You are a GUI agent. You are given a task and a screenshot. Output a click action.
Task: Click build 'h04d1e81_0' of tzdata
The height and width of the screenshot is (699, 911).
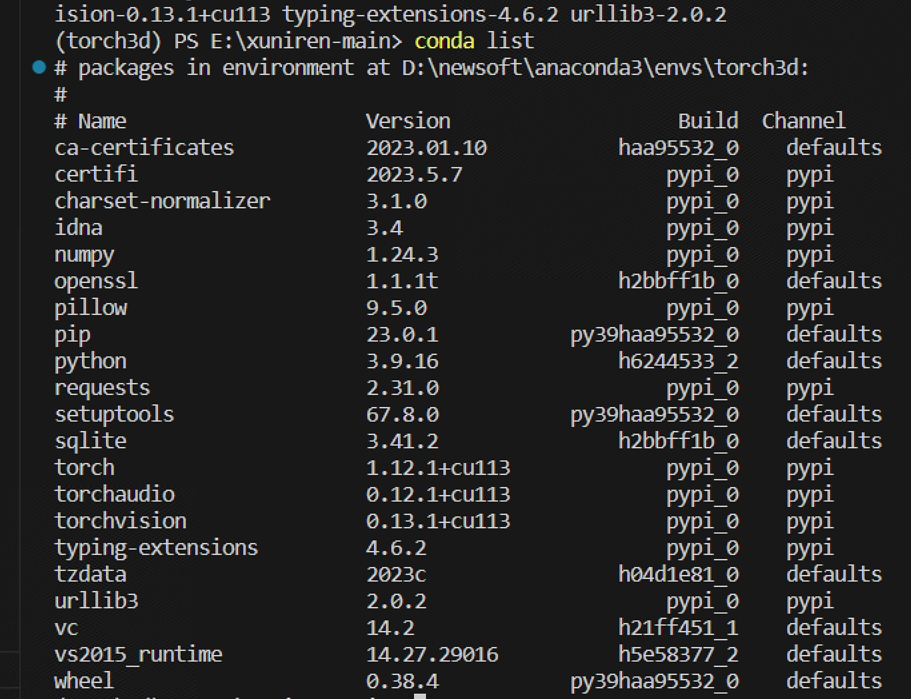tap(679, 575)
